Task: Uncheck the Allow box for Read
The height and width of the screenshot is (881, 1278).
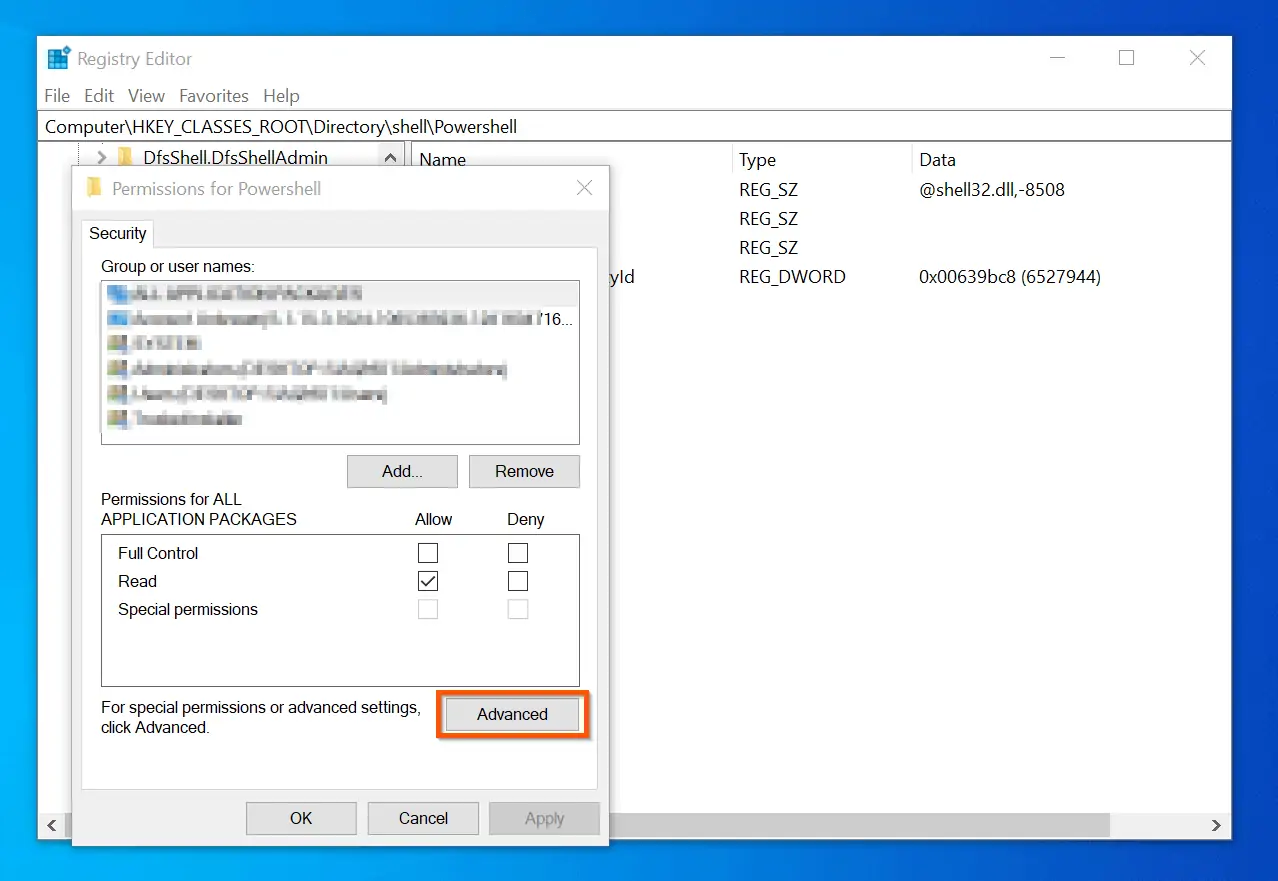Action: tap(428, 581)
